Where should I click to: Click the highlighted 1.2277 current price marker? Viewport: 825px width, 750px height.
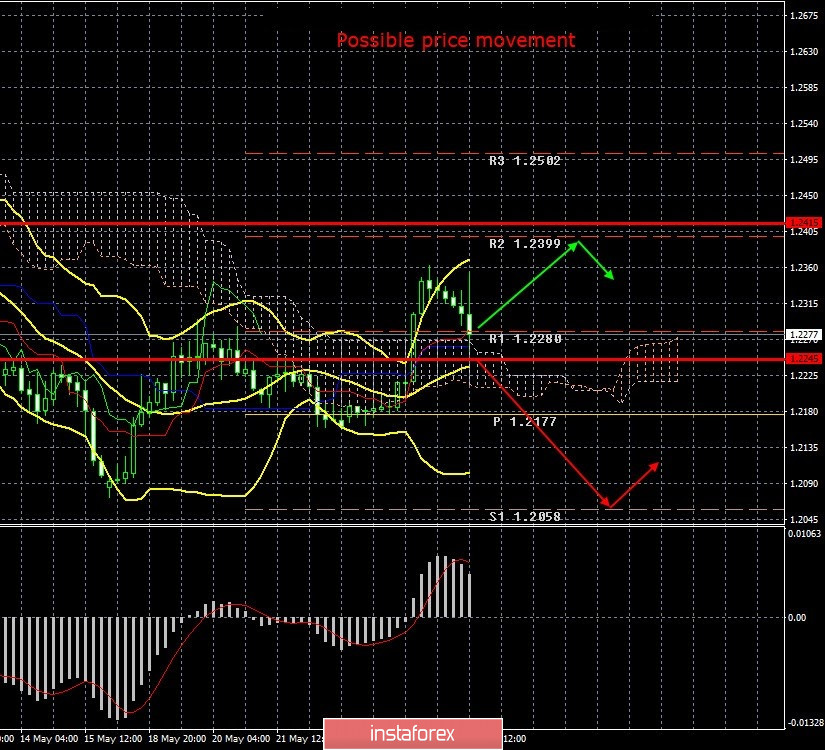coord(806,332)
